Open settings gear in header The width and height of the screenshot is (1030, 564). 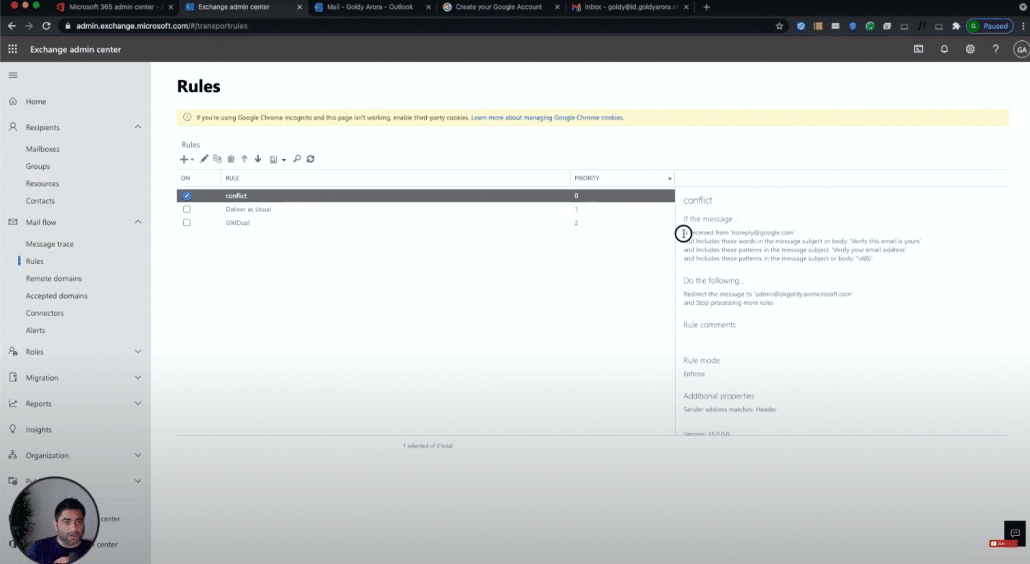click(970, 49)
